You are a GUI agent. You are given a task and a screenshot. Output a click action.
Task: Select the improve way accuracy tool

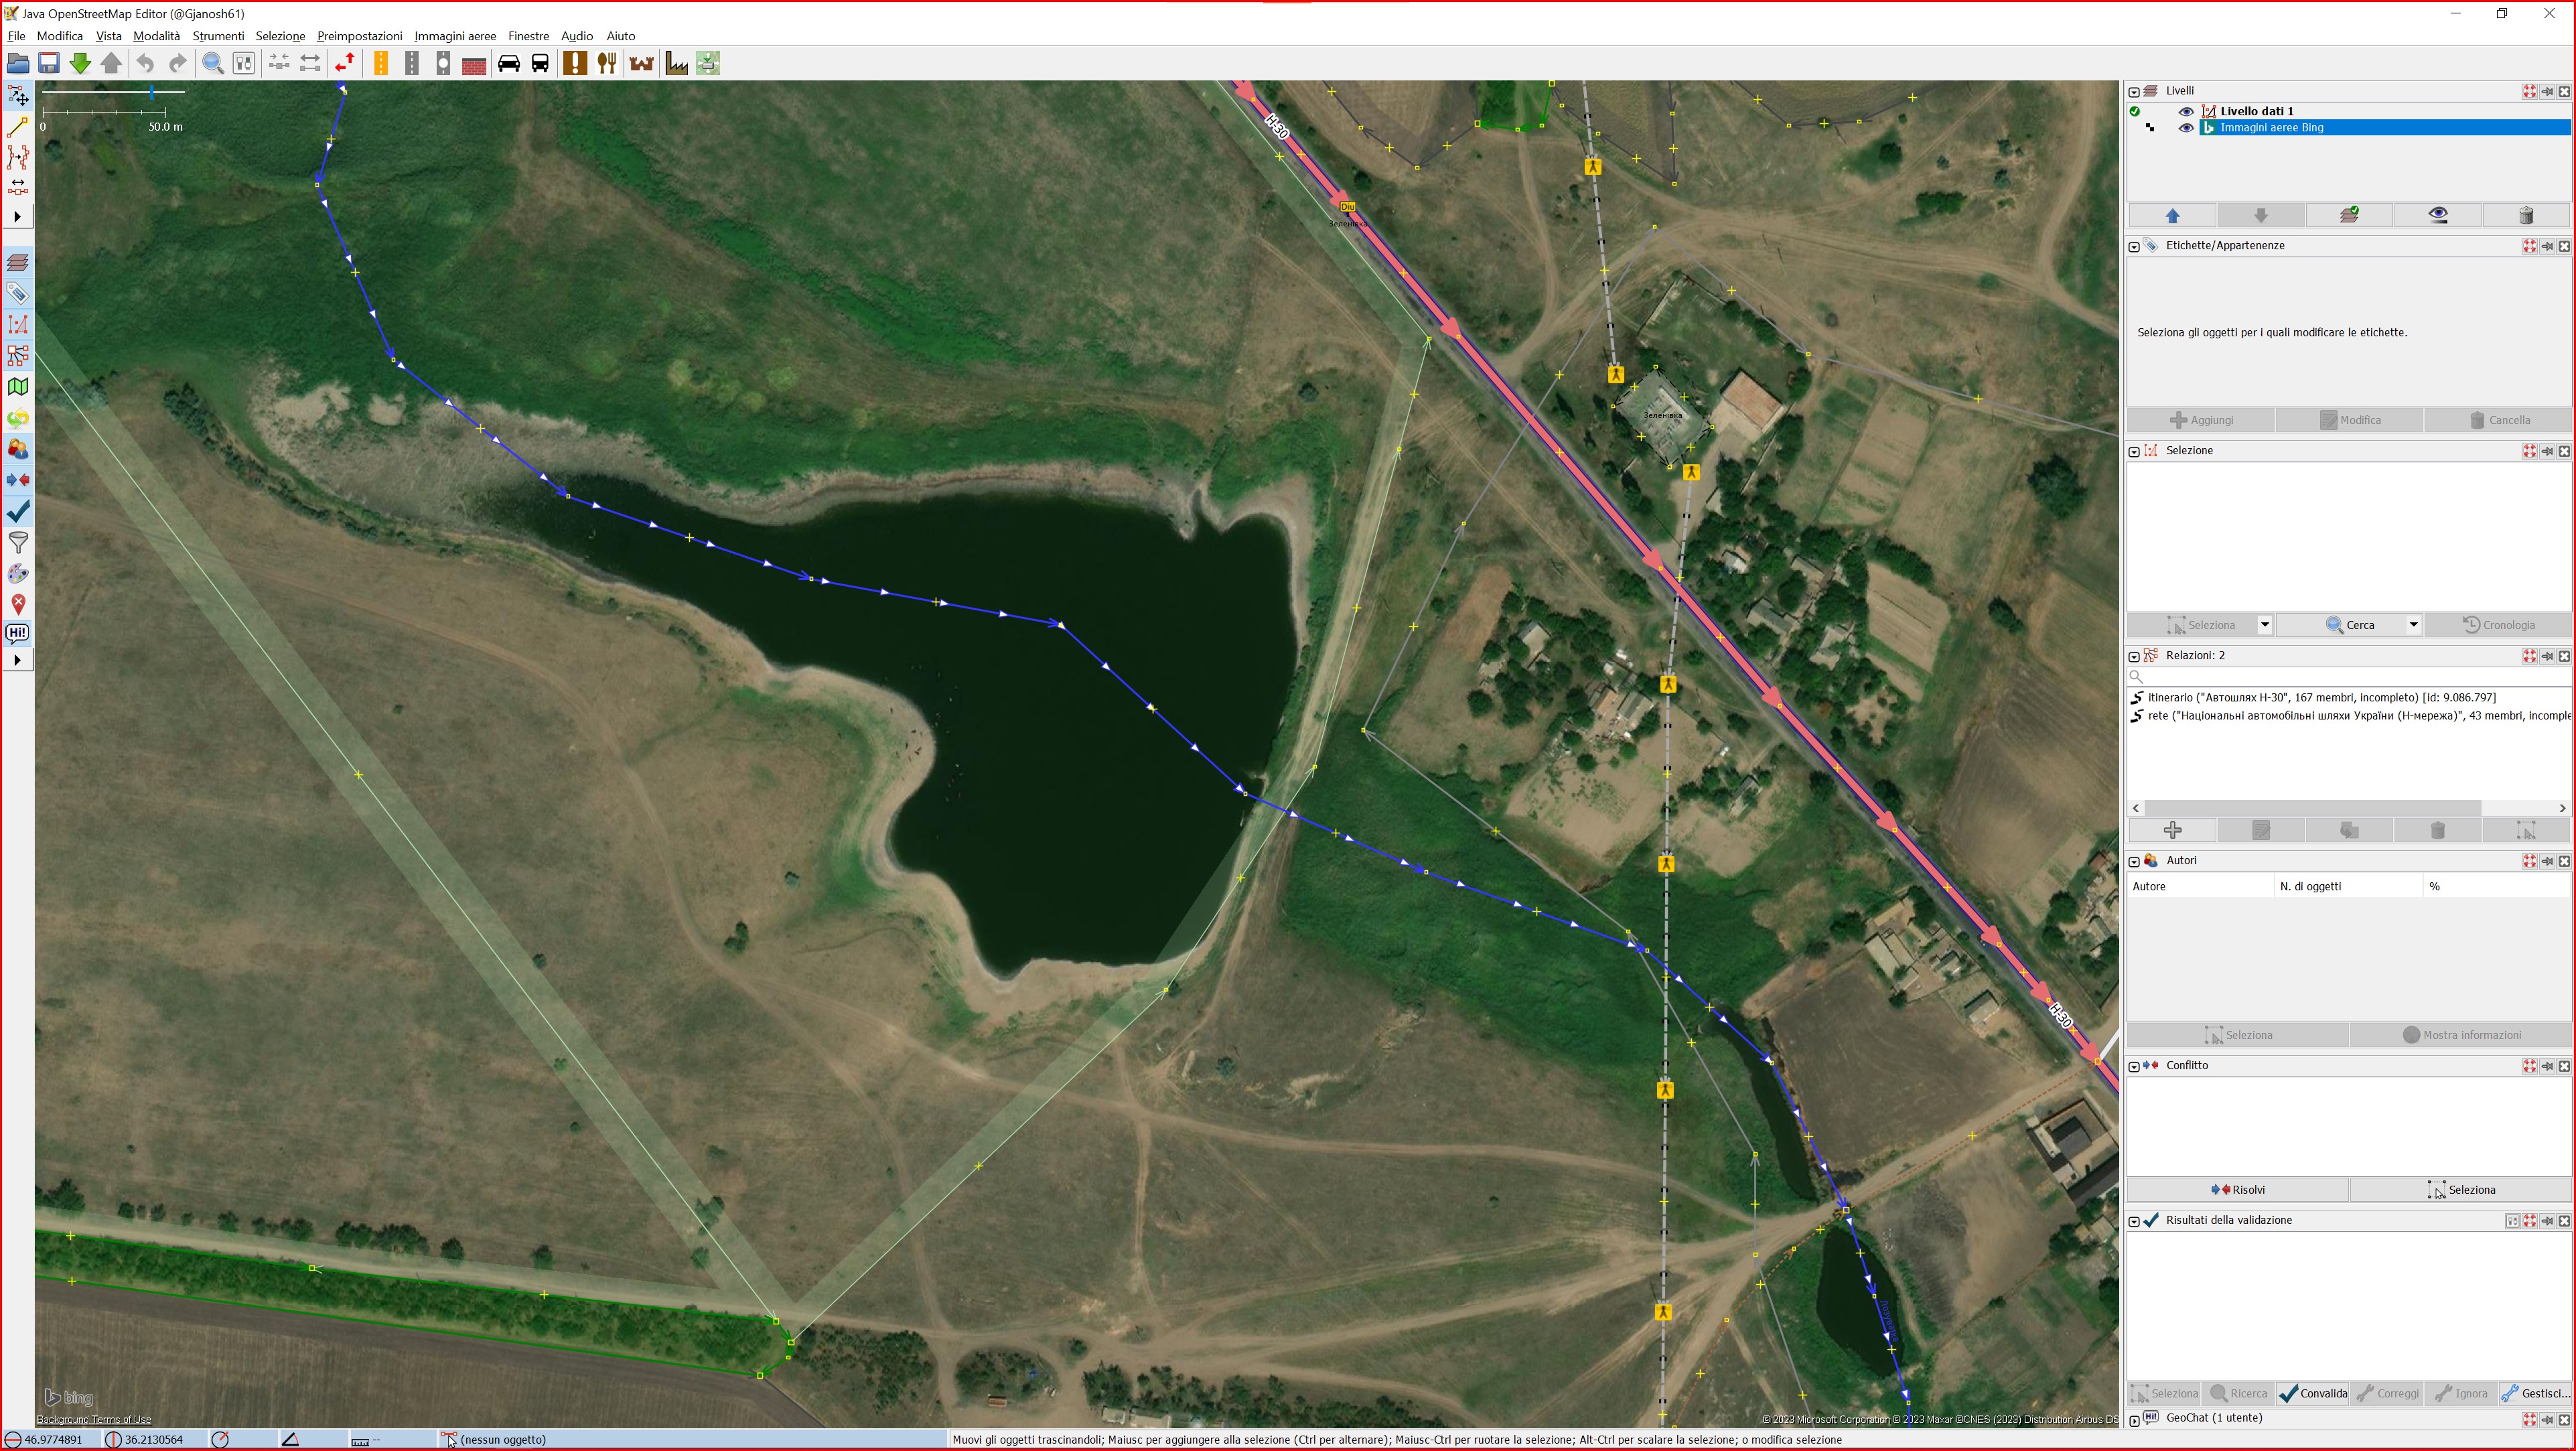17,157
